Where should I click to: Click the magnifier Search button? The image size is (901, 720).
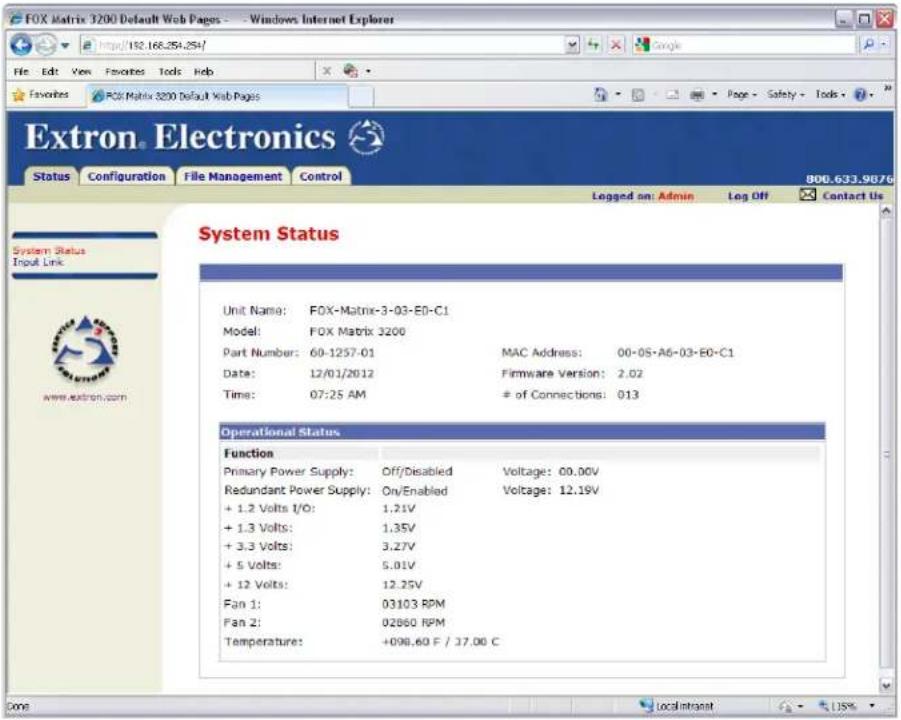(x=869, y=45)
